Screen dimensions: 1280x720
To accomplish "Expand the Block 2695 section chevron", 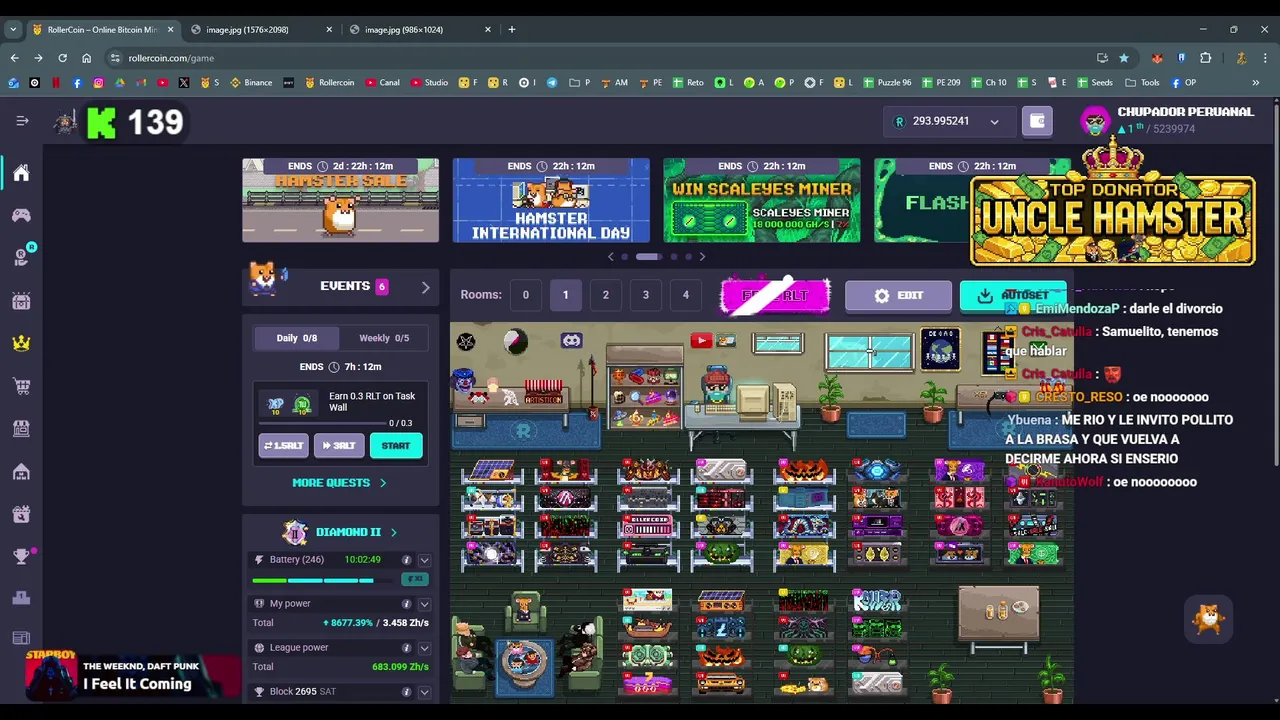I will 424,692.
